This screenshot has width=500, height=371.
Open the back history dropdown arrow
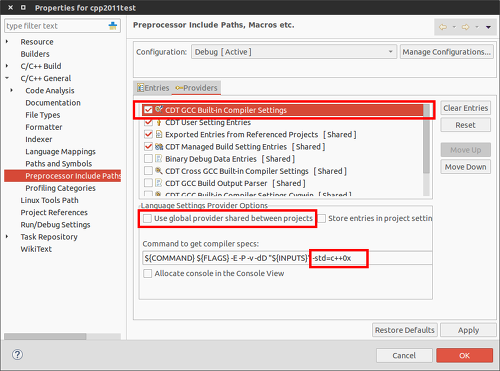454,27
